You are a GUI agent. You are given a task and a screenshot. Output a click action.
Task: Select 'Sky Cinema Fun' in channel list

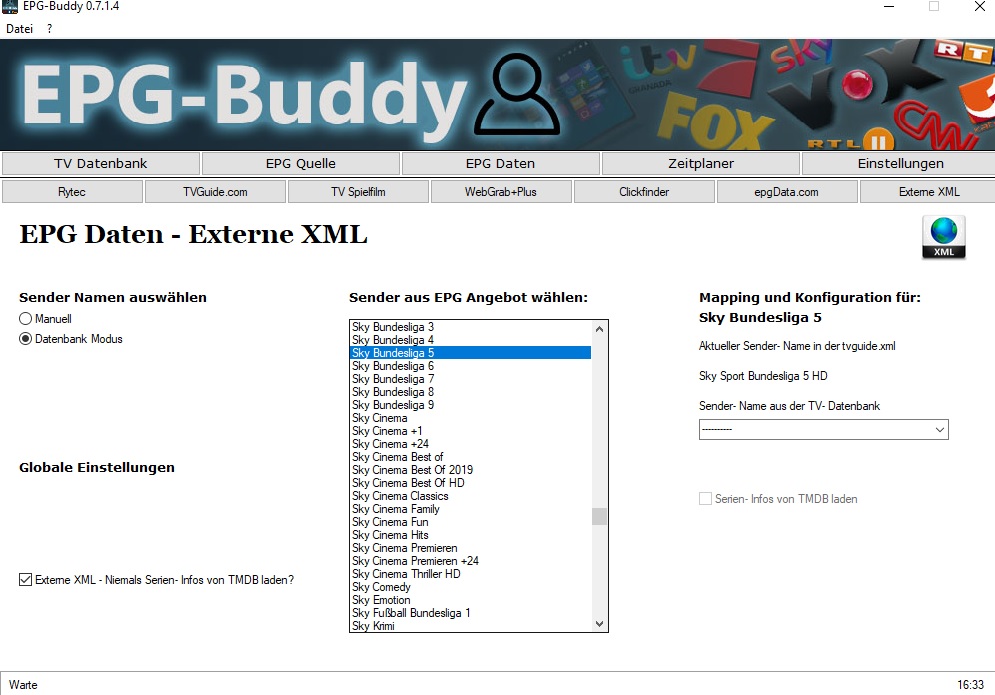click(471, 522)
